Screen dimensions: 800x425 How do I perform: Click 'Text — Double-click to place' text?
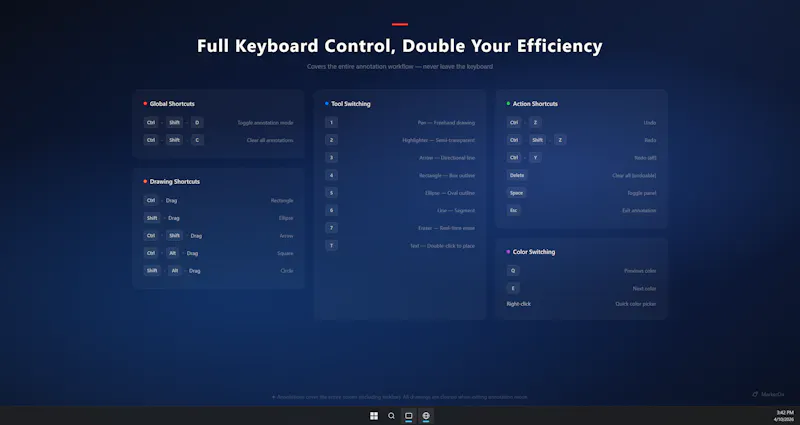[442, 246]
